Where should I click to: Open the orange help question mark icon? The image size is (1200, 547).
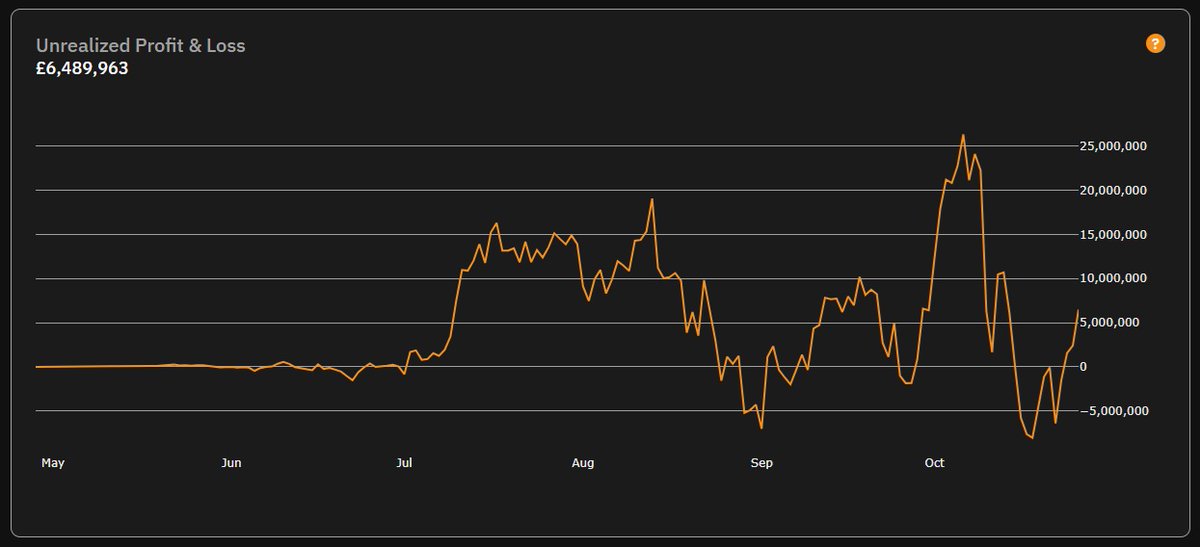[1155, 43]
